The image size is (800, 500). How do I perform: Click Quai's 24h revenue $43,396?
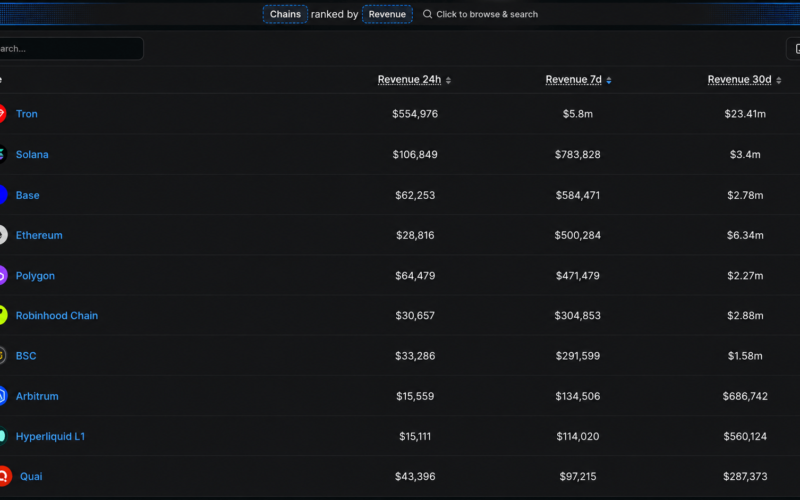coord(415,476)
